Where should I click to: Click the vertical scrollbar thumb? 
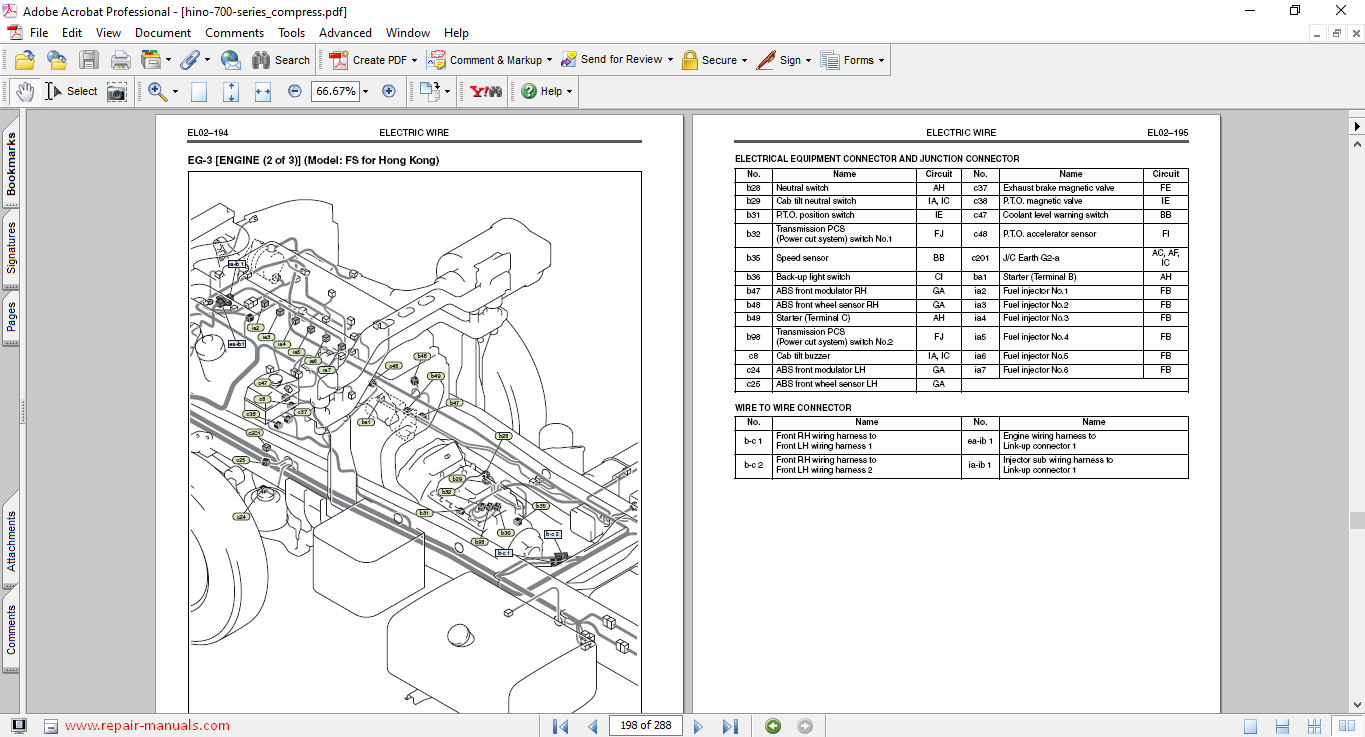pos(1356,520)
